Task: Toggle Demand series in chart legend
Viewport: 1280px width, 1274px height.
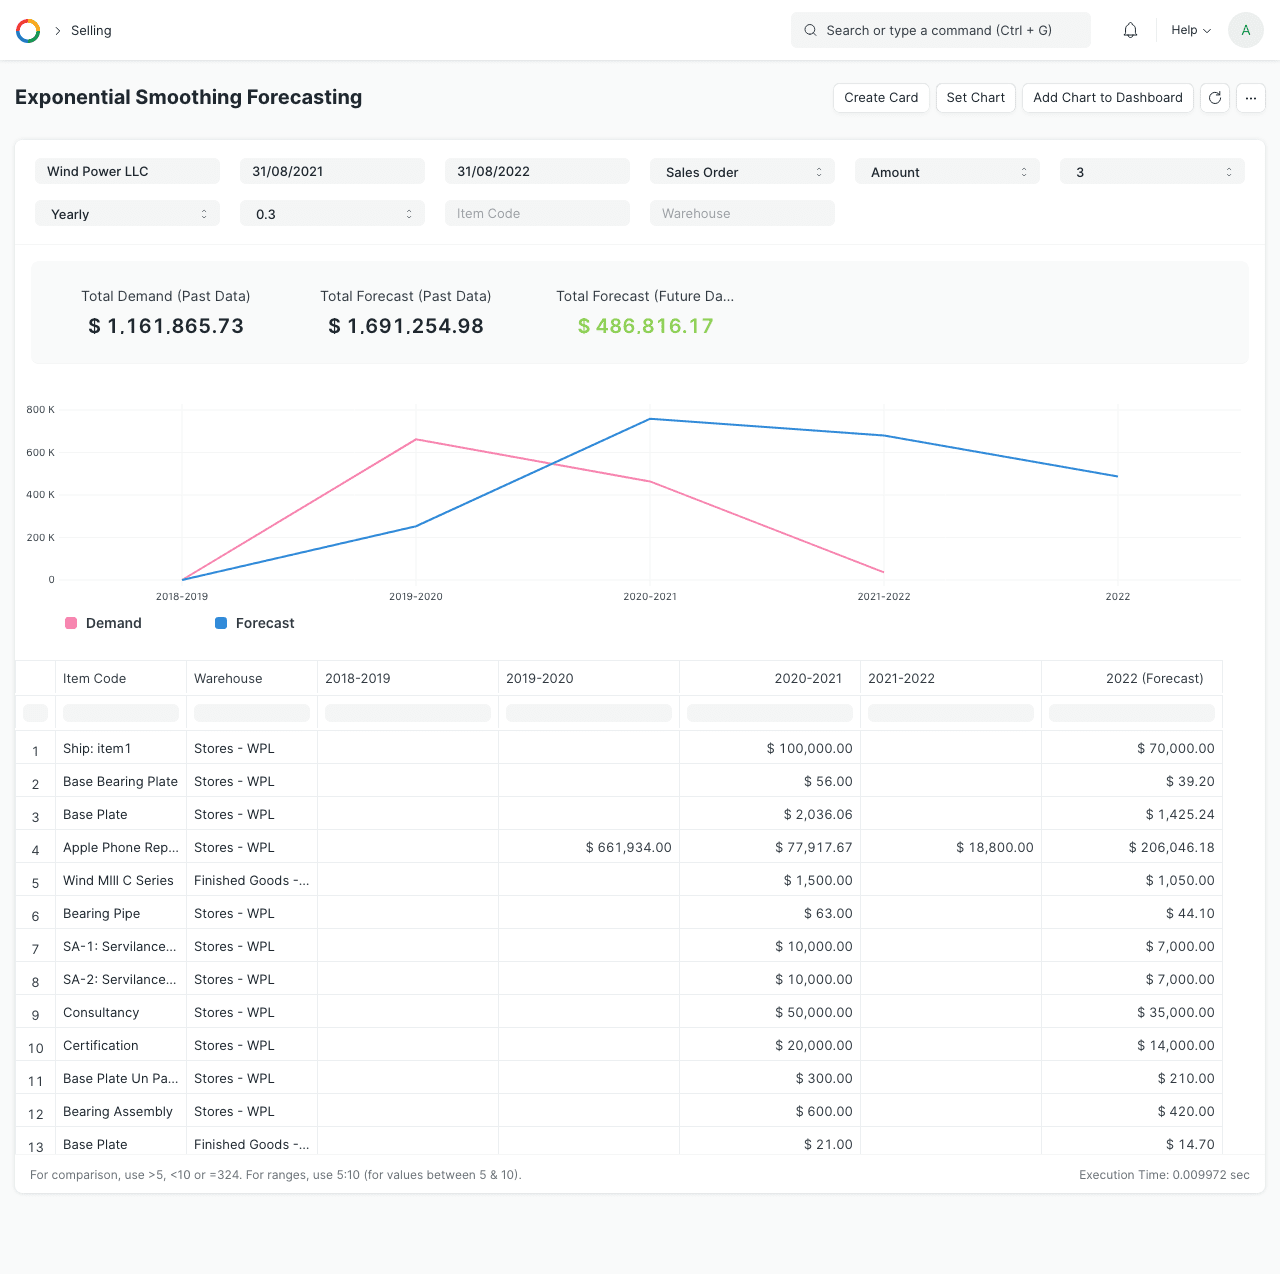Action: pyautogui.click(x=104, y=623)
